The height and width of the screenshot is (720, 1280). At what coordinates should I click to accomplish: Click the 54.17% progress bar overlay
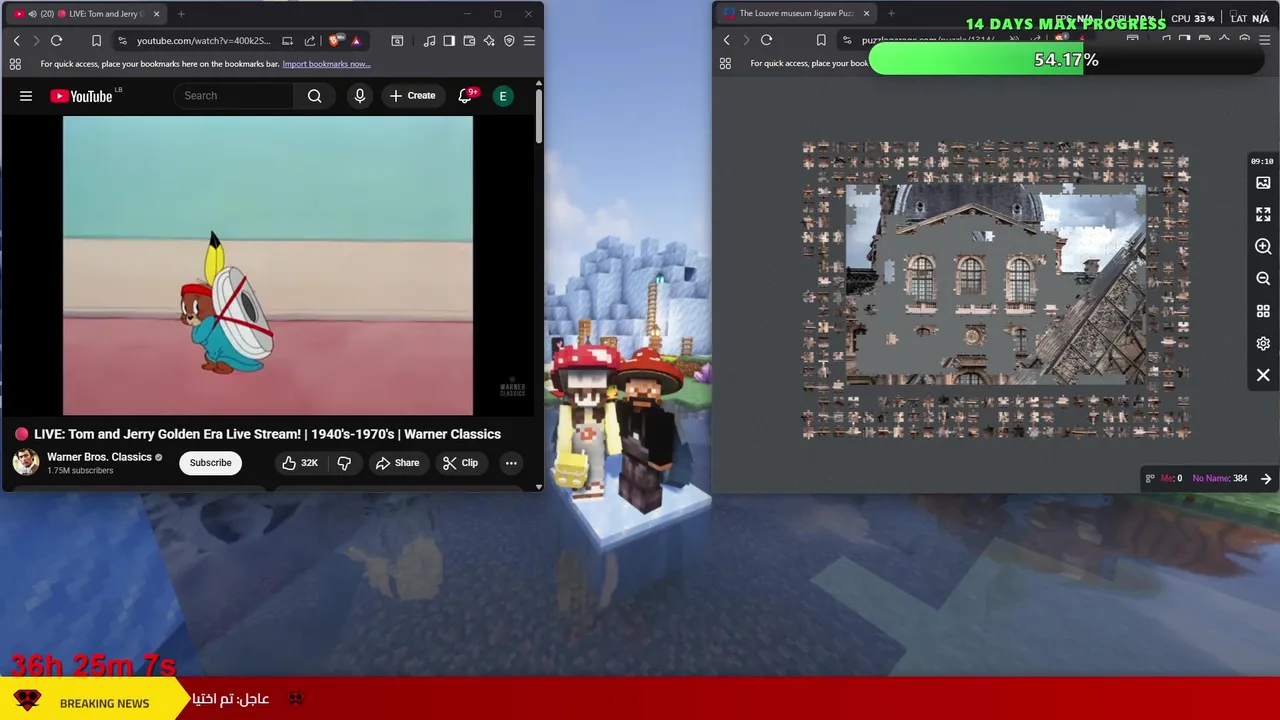[1066, 60]
